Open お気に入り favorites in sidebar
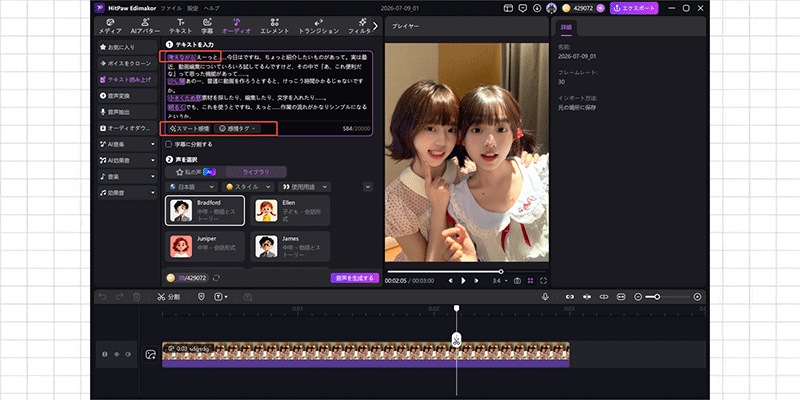800x400 pixels. click(128, 47)
